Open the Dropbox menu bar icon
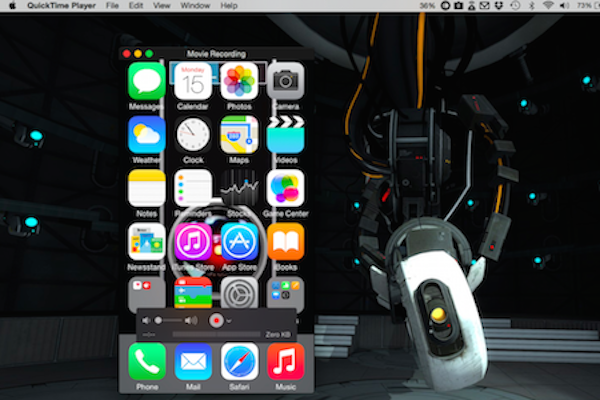This screenshot has width=600, height=400. pos(499,6)
